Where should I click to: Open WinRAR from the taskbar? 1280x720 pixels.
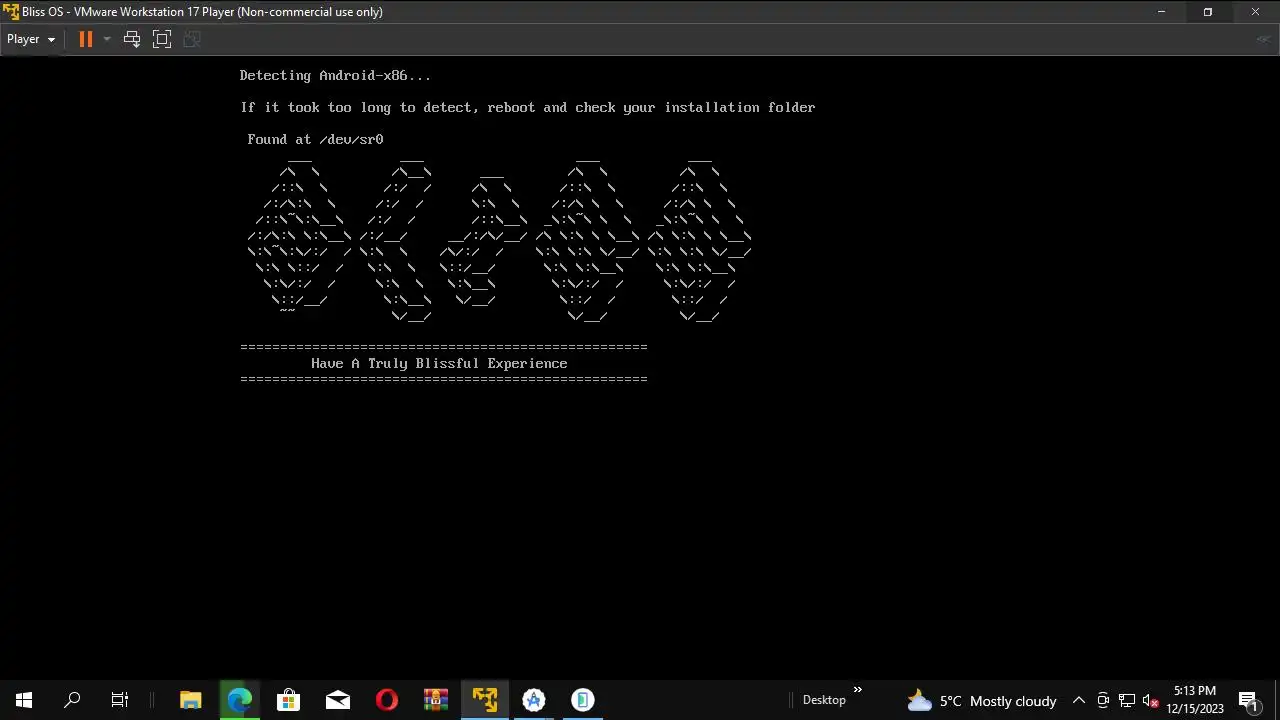coord(435,700)
